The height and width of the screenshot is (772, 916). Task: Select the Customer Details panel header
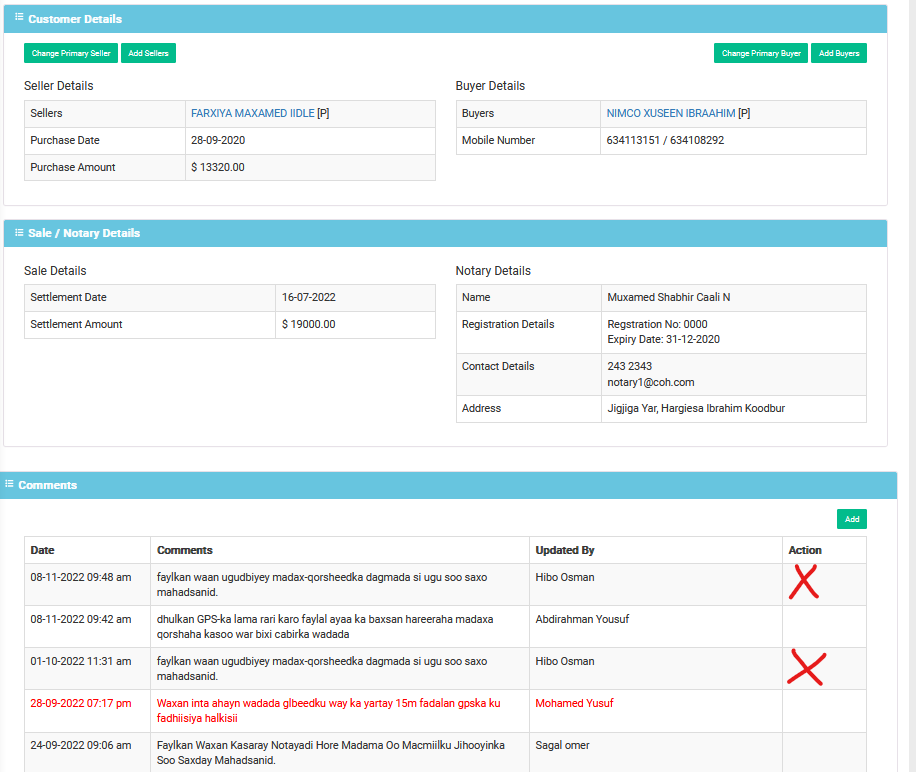445,19
